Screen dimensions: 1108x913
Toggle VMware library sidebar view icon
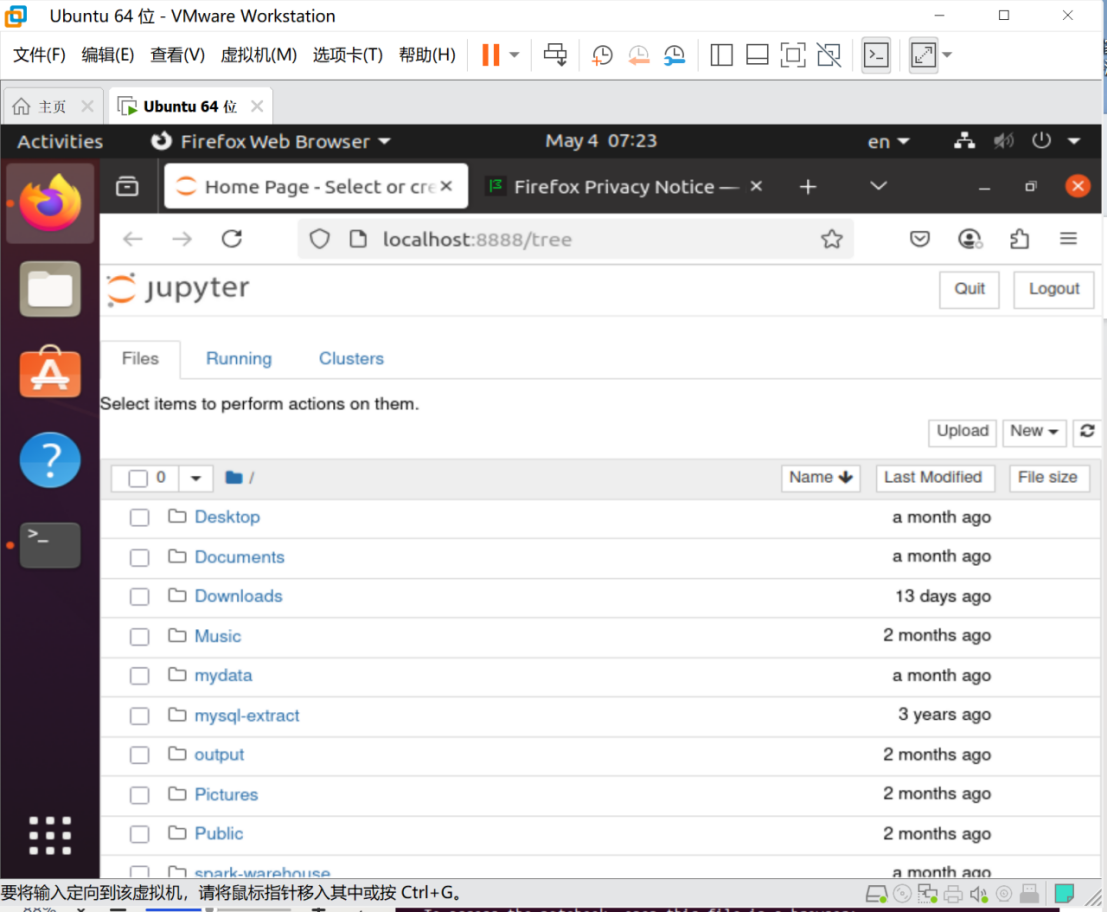721,54
